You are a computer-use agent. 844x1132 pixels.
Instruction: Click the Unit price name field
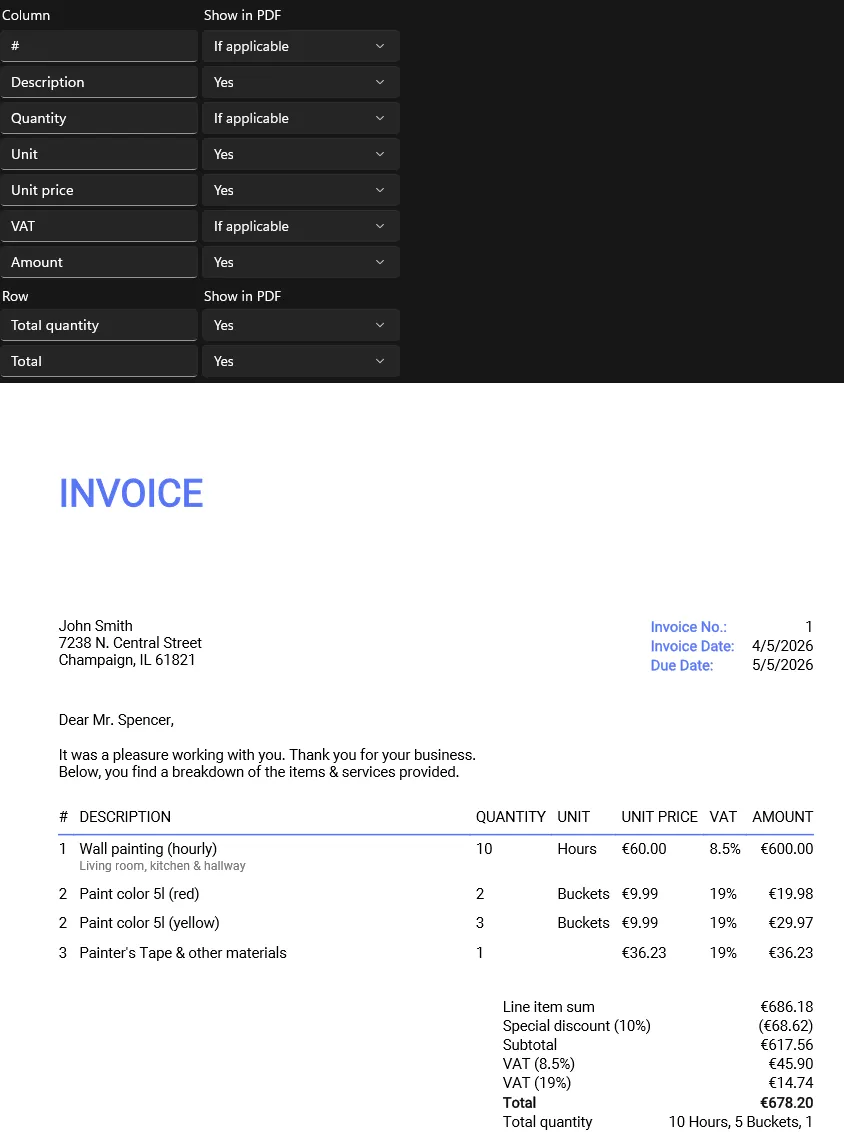coord(99,190)
